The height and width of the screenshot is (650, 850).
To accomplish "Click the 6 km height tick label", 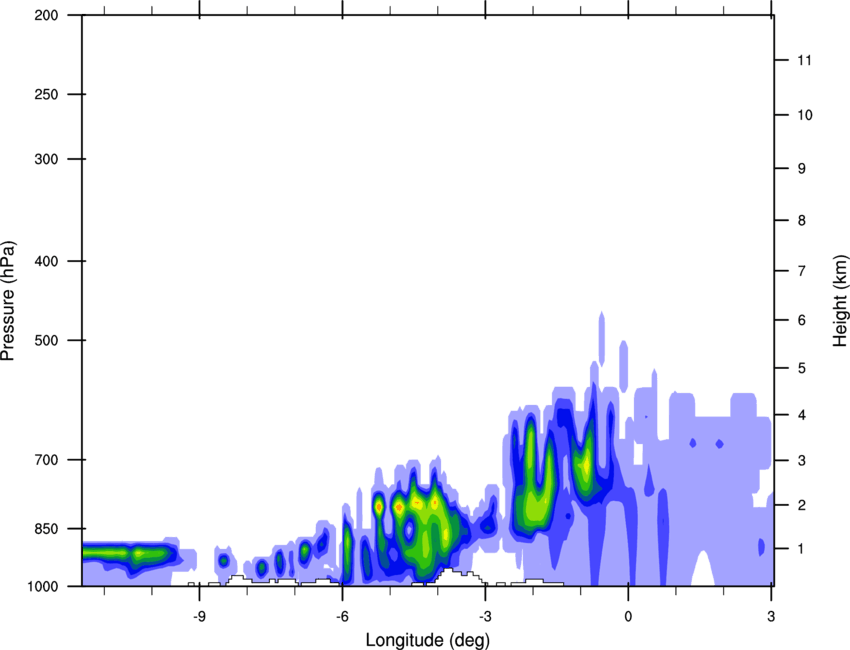I will (801, 320).
